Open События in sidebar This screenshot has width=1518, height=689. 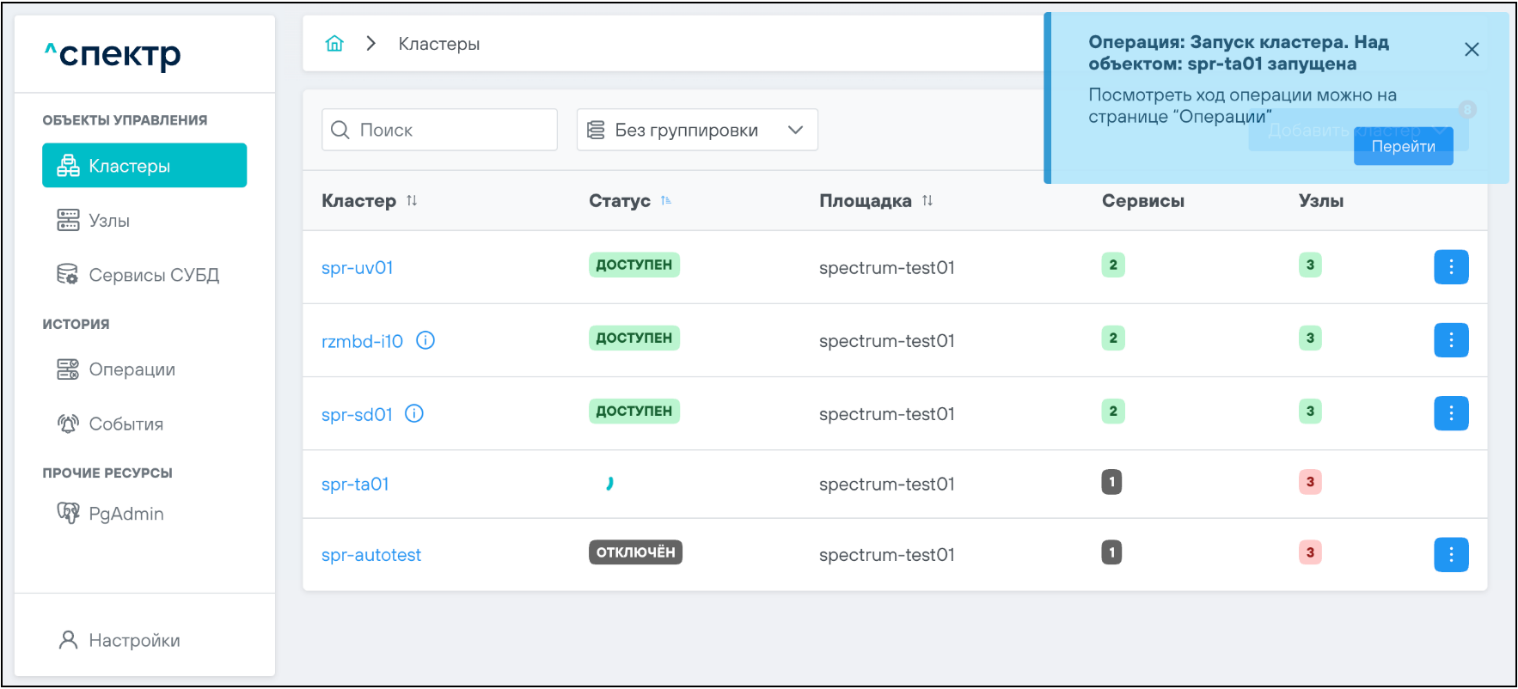(125, 424)
